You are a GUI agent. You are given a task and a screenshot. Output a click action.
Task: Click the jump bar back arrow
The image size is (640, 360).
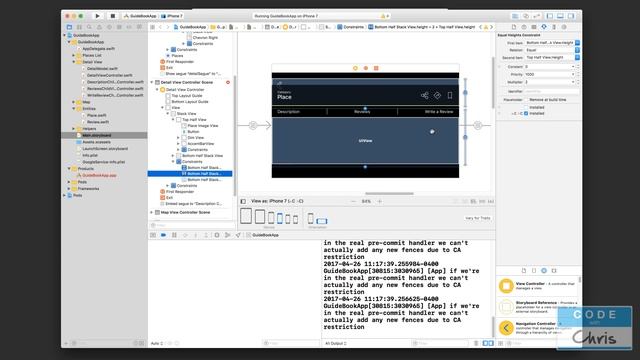(x=160, y=27)
